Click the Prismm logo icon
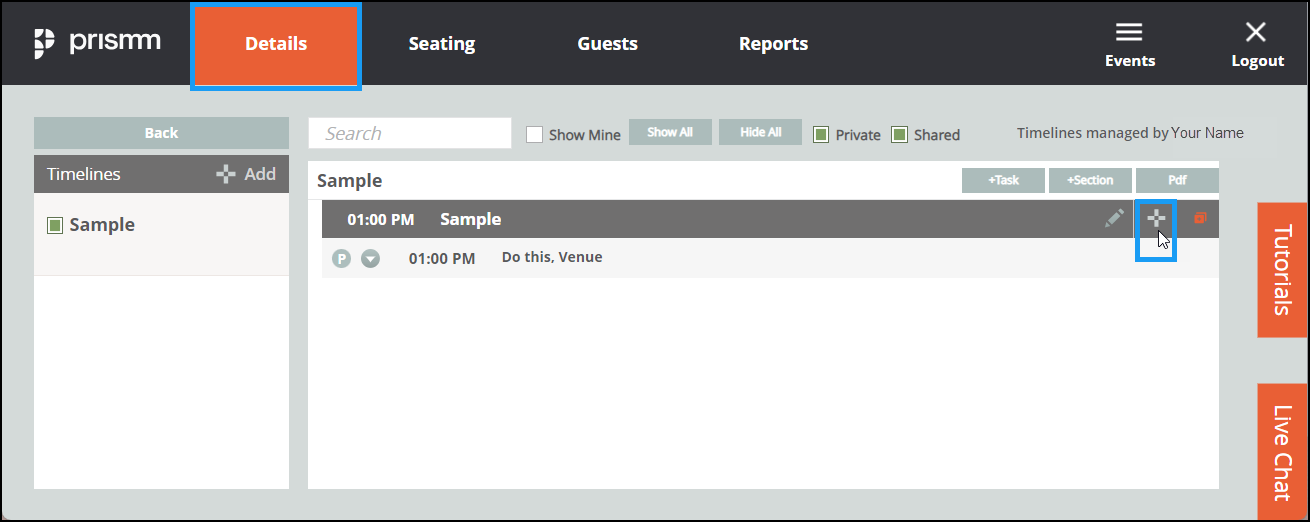Image resolution: width=1310 pixels, height=522 pixels. click(x=43, y=44)
